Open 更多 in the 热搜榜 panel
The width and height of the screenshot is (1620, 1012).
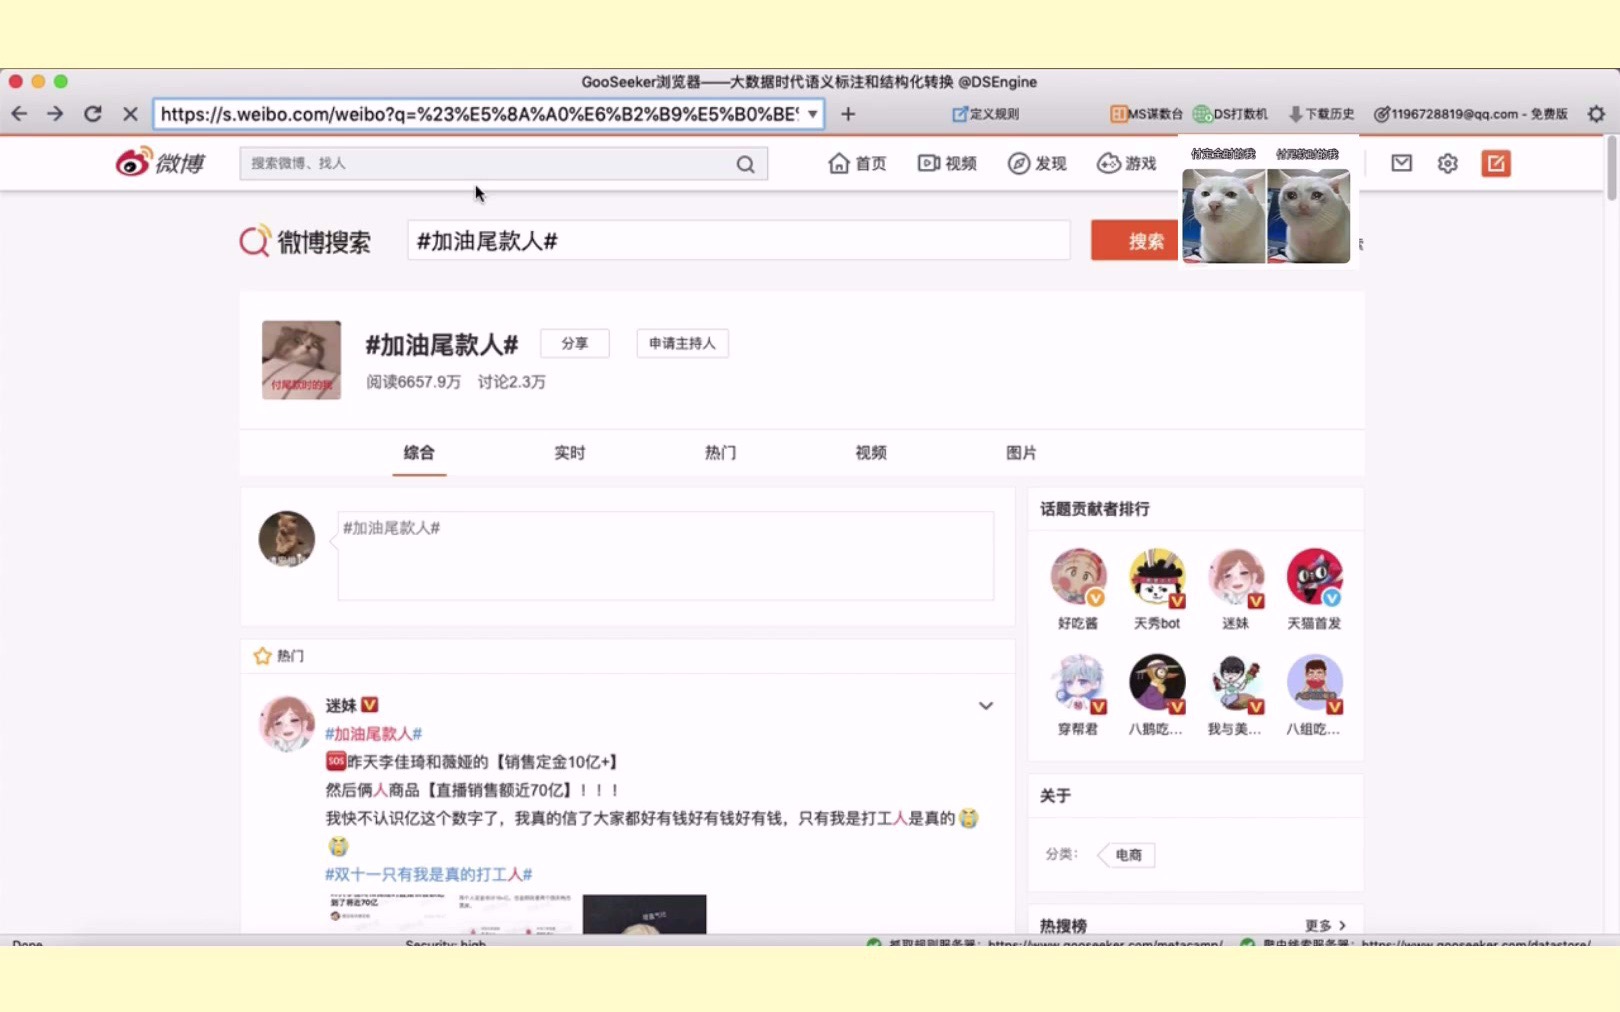point(1325,926)
